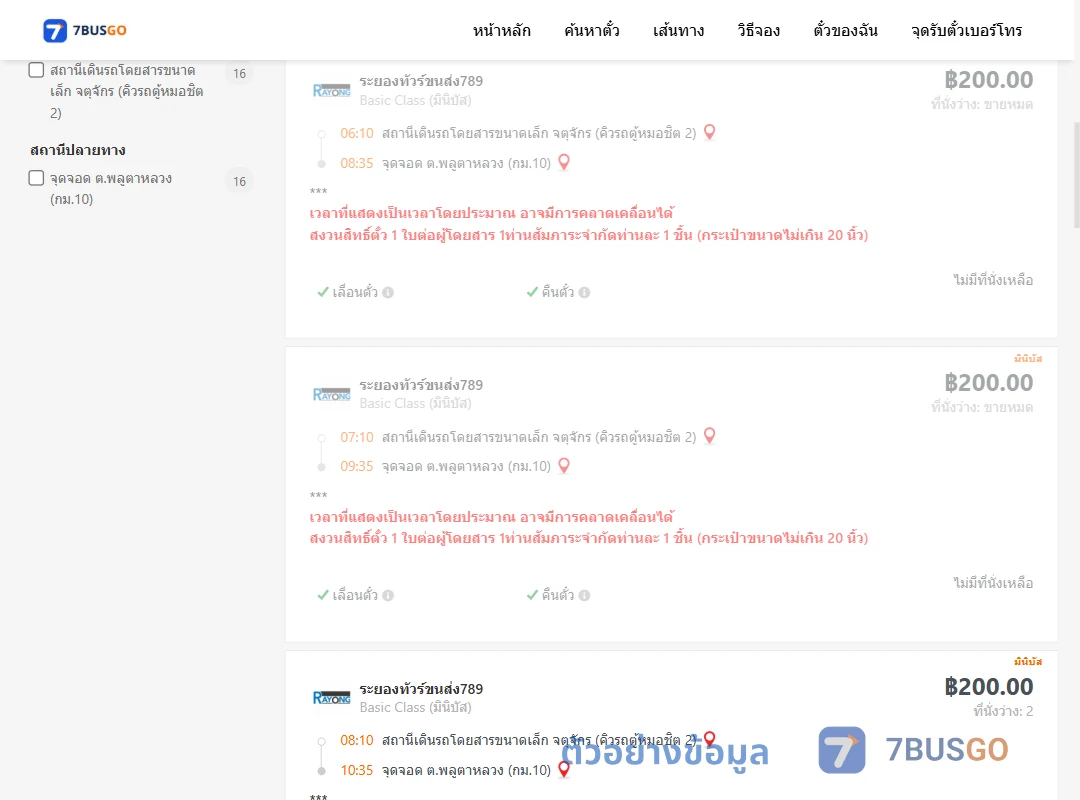Viewport: 1080px width, 800px height.
Task: Click map pin for 06:10 departure station
Action: point(709,132)
